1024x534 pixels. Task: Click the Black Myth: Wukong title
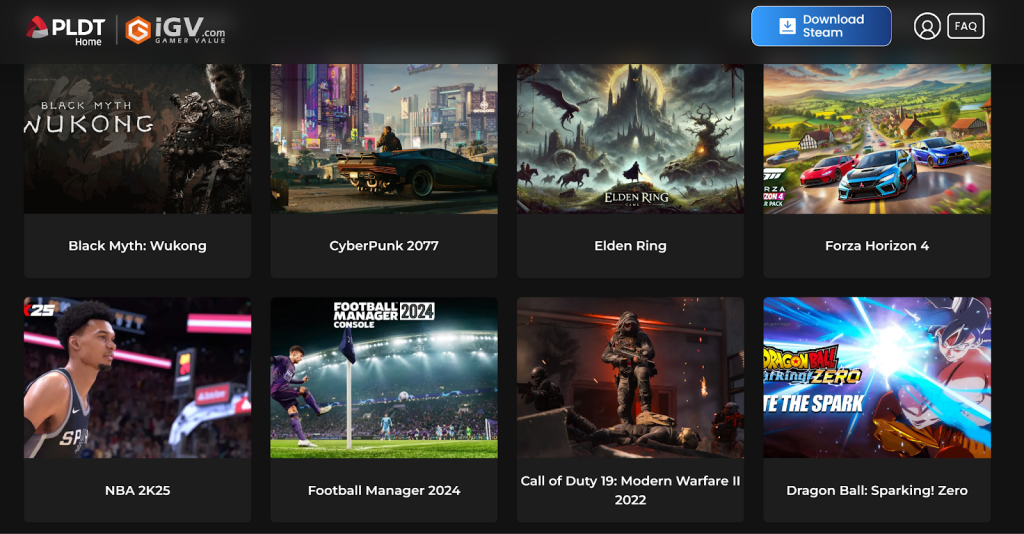[x=138, y=246]
